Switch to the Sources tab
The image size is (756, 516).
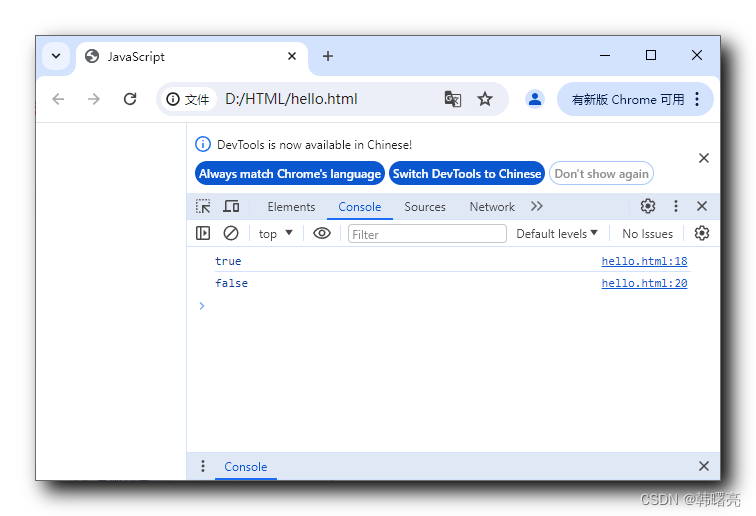coord(425,207)
